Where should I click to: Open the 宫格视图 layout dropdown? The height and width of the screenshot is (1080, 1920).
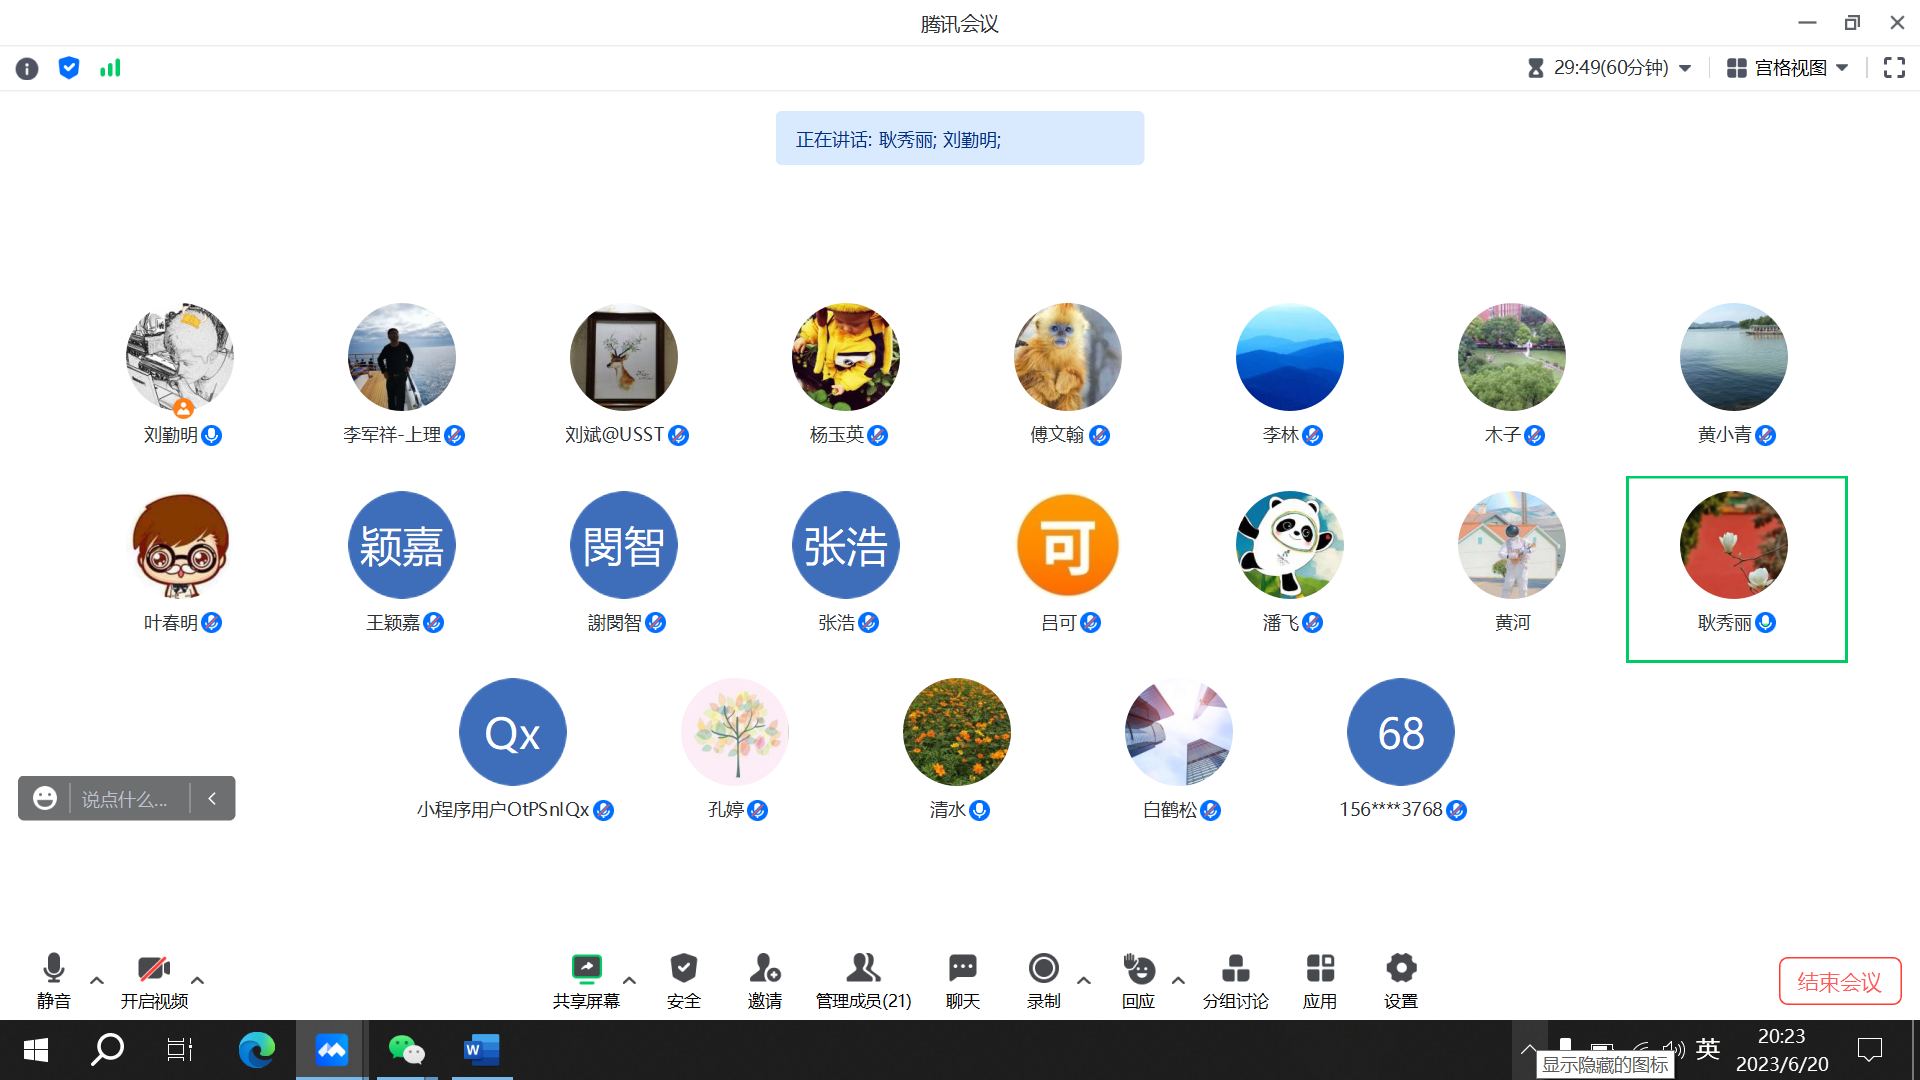1790,68
